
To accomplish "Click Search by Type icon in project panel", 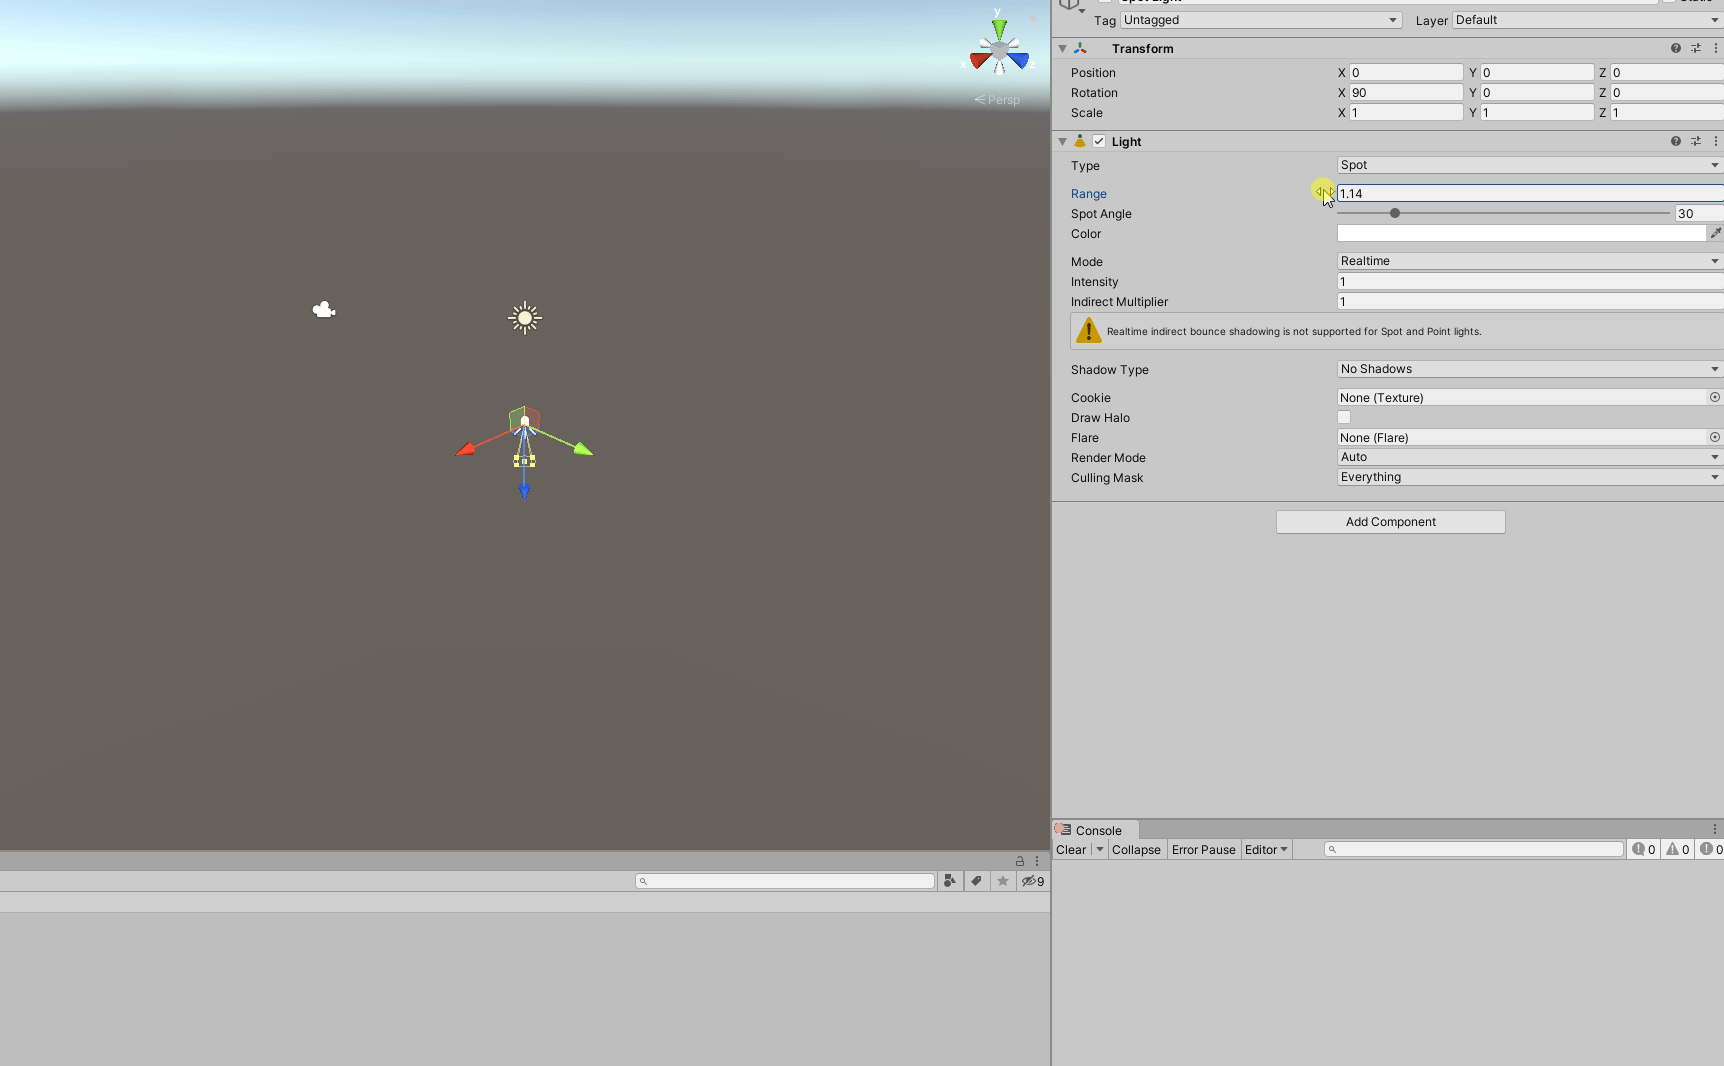I will pos(950,881).
